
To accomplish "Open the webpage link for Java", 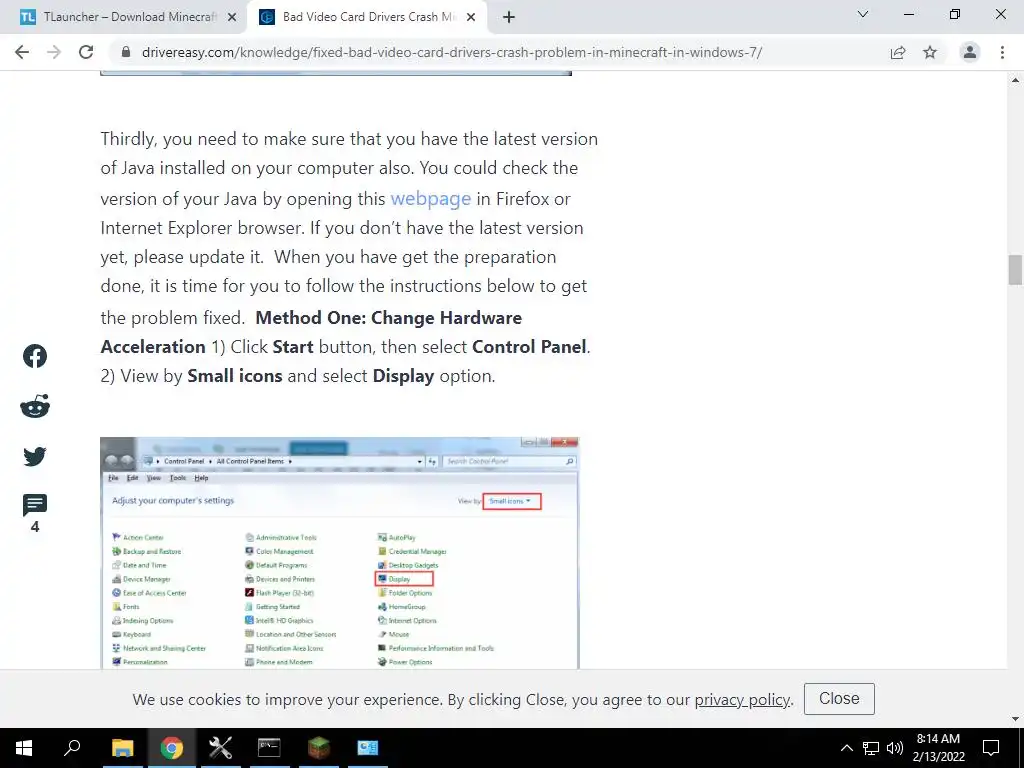I will (430, 199).
